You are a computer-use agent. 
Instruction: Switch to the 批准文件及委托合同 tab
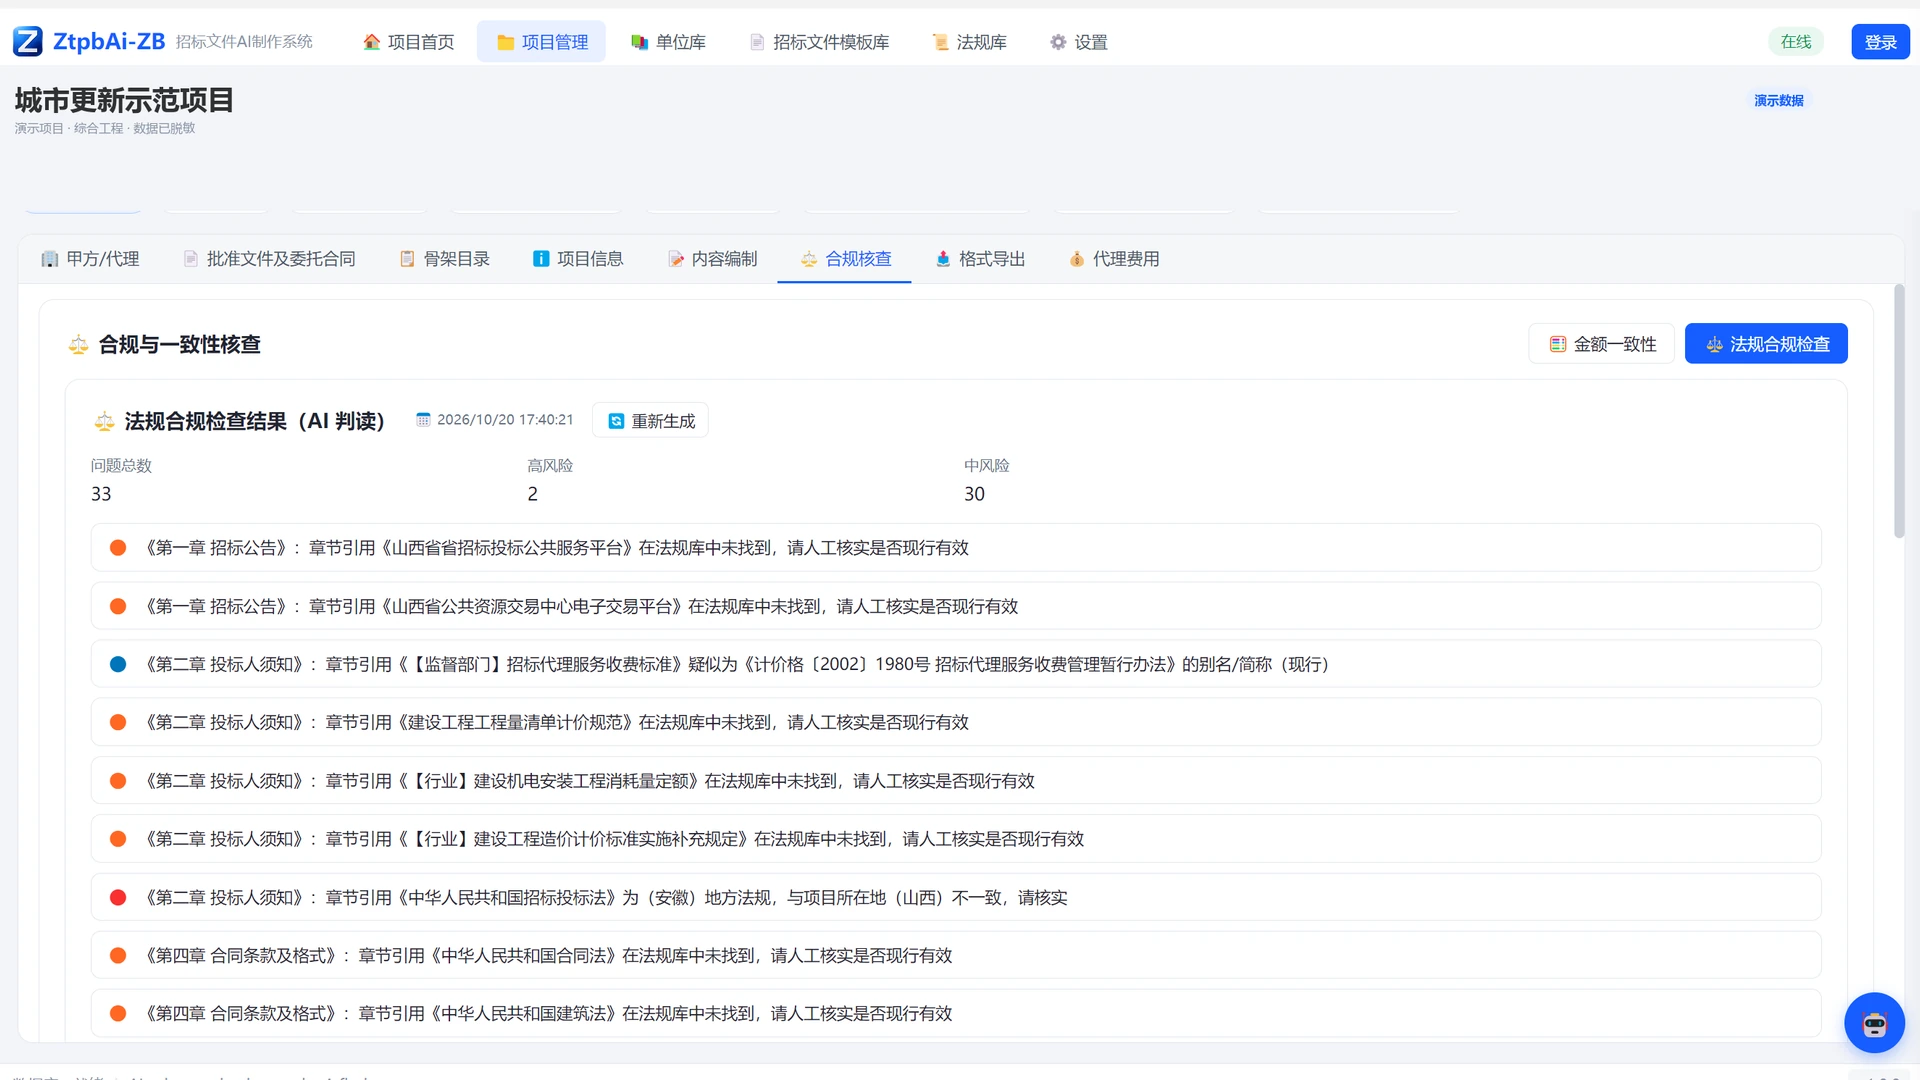(x=269, y=259)
